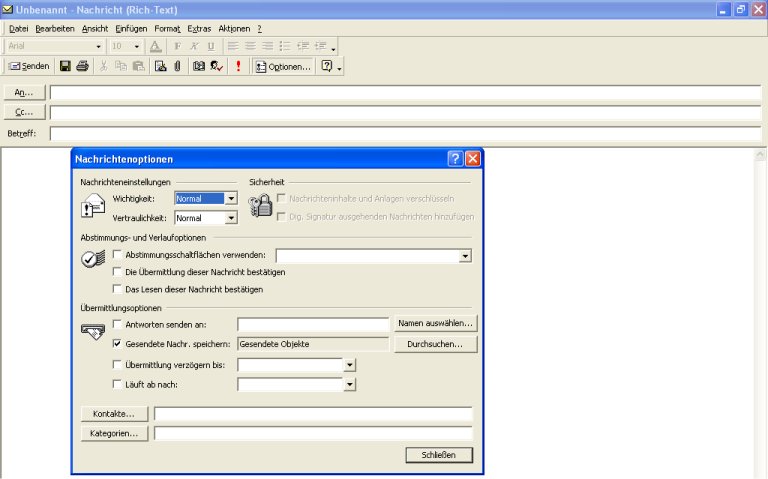
Task: Click the Cc... button
Action: 24,112
